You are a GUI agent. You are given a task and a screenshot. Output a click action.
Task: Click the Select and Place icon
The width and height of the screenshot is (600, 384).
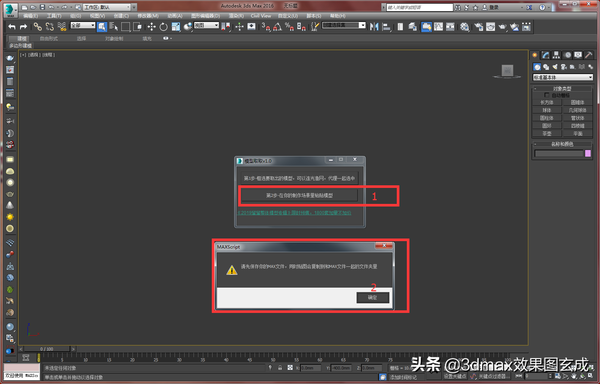(x=188, y=27)
